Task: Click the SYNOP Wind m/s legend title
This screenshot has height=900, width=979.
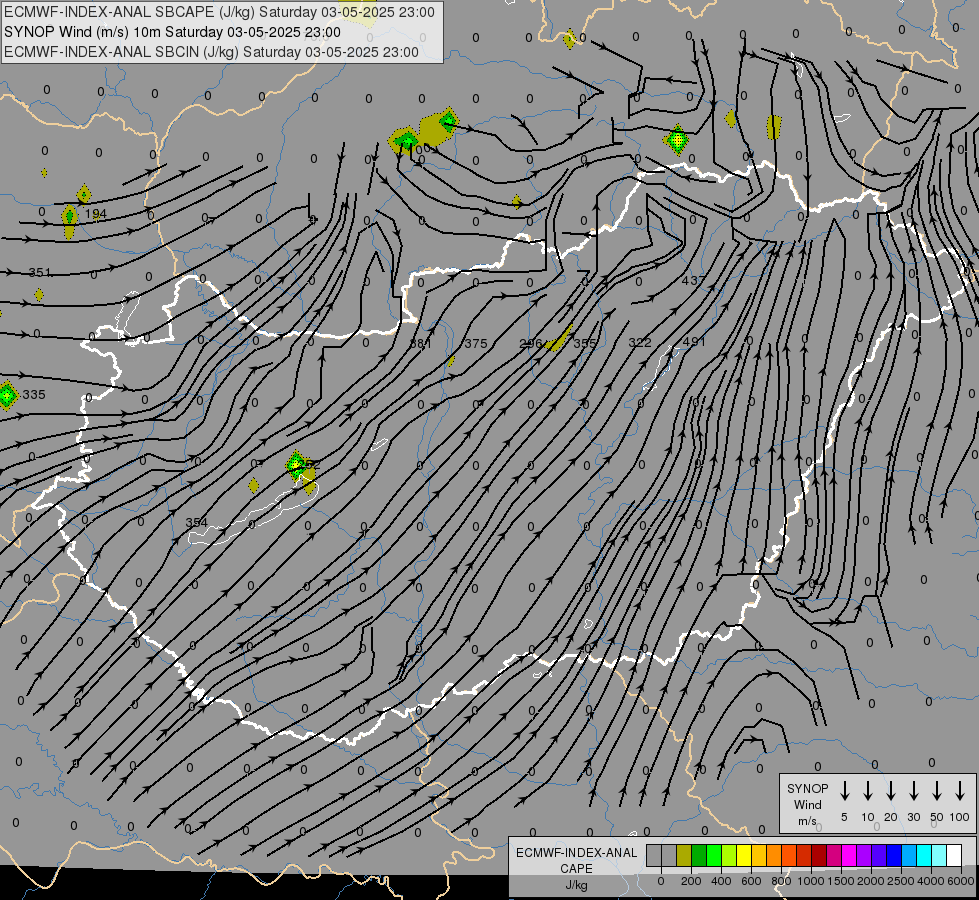Action: coord(807,804)
